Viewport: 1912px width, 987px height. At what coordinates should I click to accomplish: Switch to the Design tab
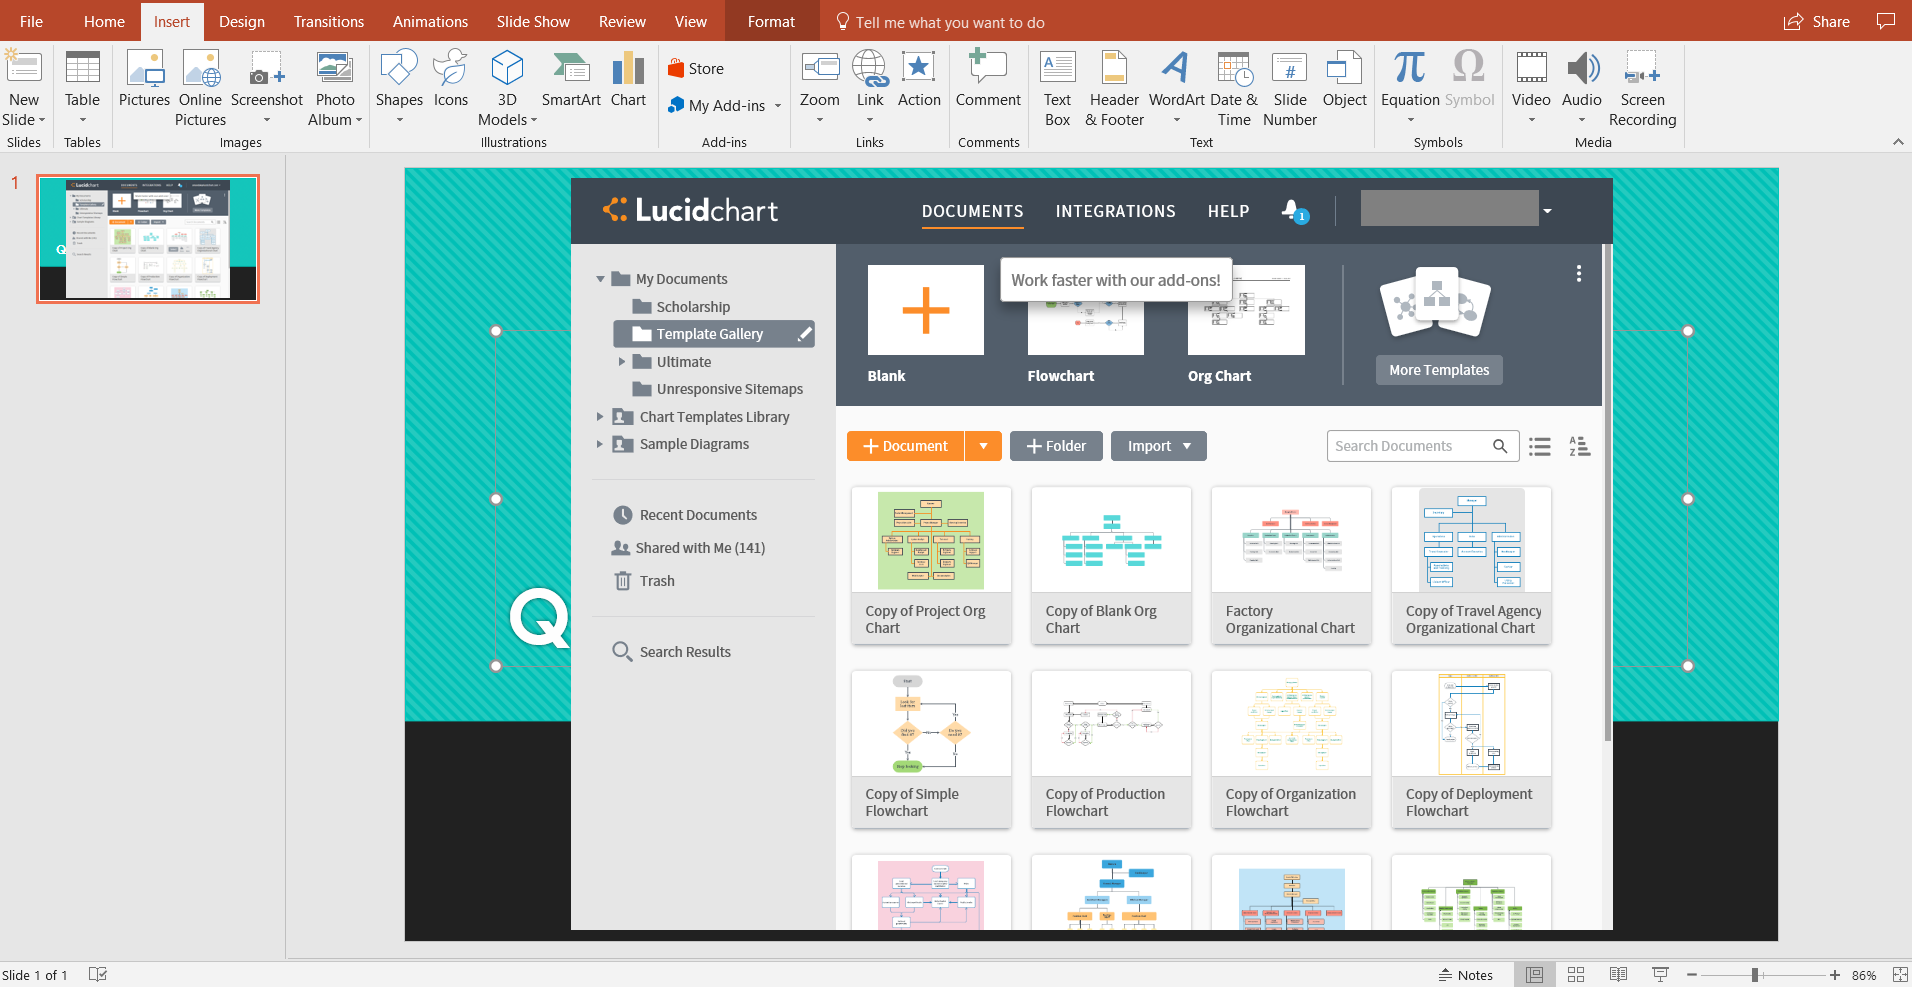[242, 21]
